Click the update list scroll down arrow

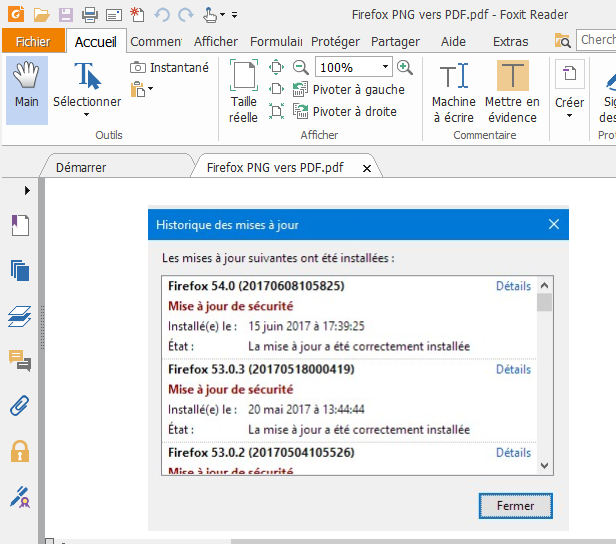pyautogui.click(x=544, y=466)
